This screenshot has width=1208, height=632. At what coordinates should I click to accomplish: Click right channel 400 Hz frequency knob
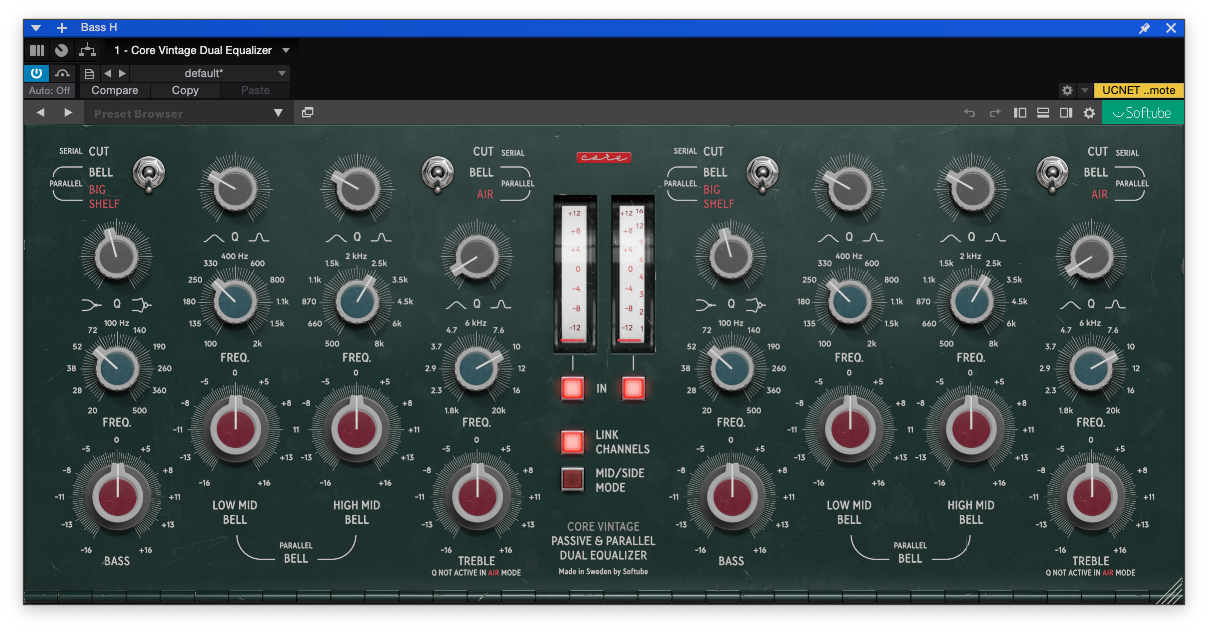(848, 300)
